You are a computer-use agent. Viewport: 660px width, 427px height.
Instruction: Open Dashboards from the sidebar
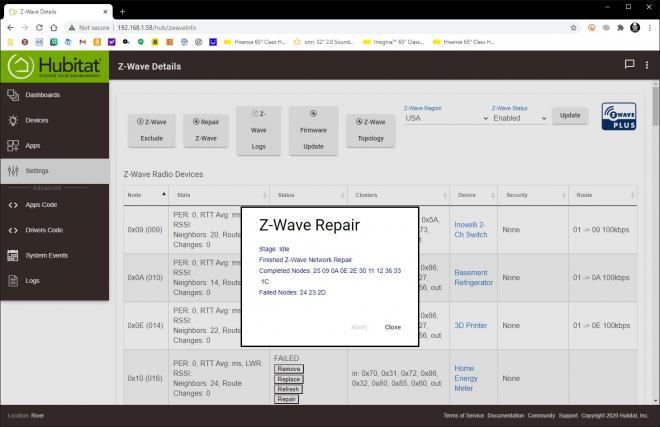tap(43, 95)
